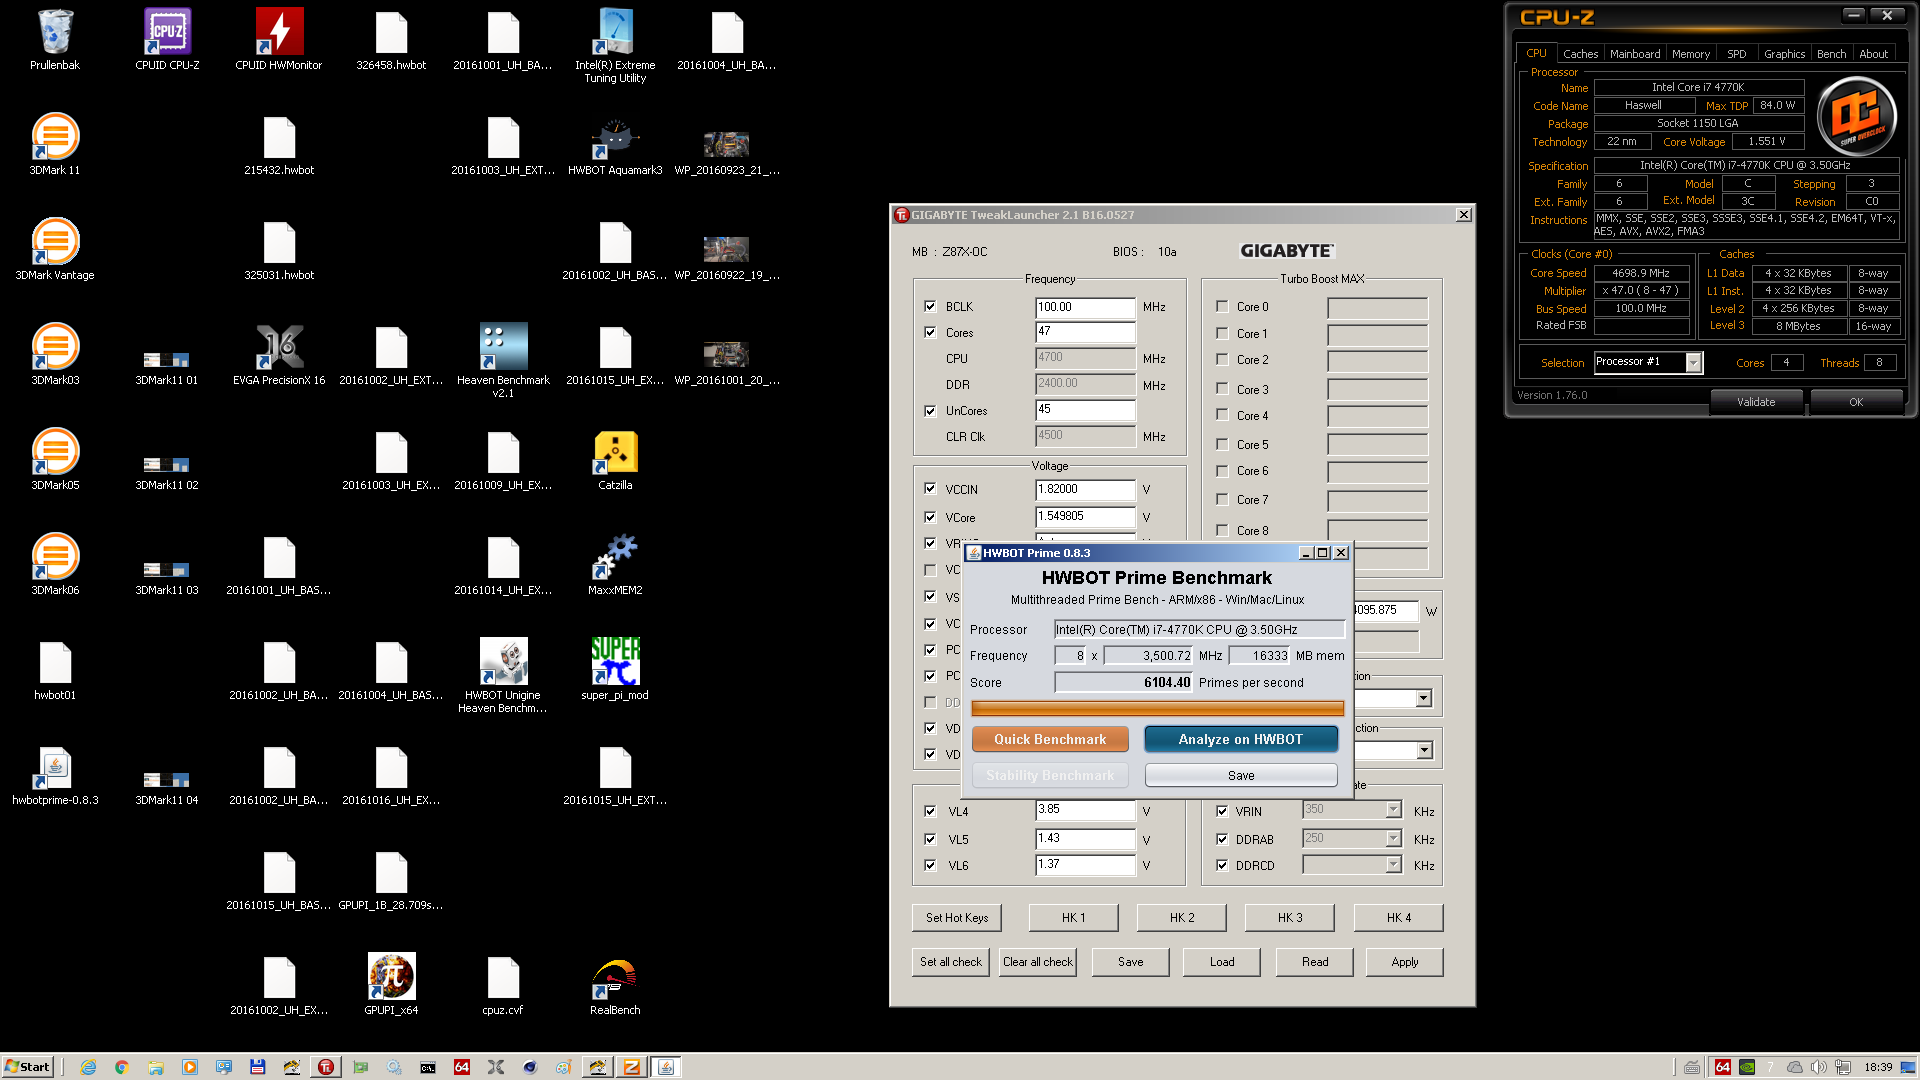
Task: Click Clear all check button
Action: point(1038,962)
